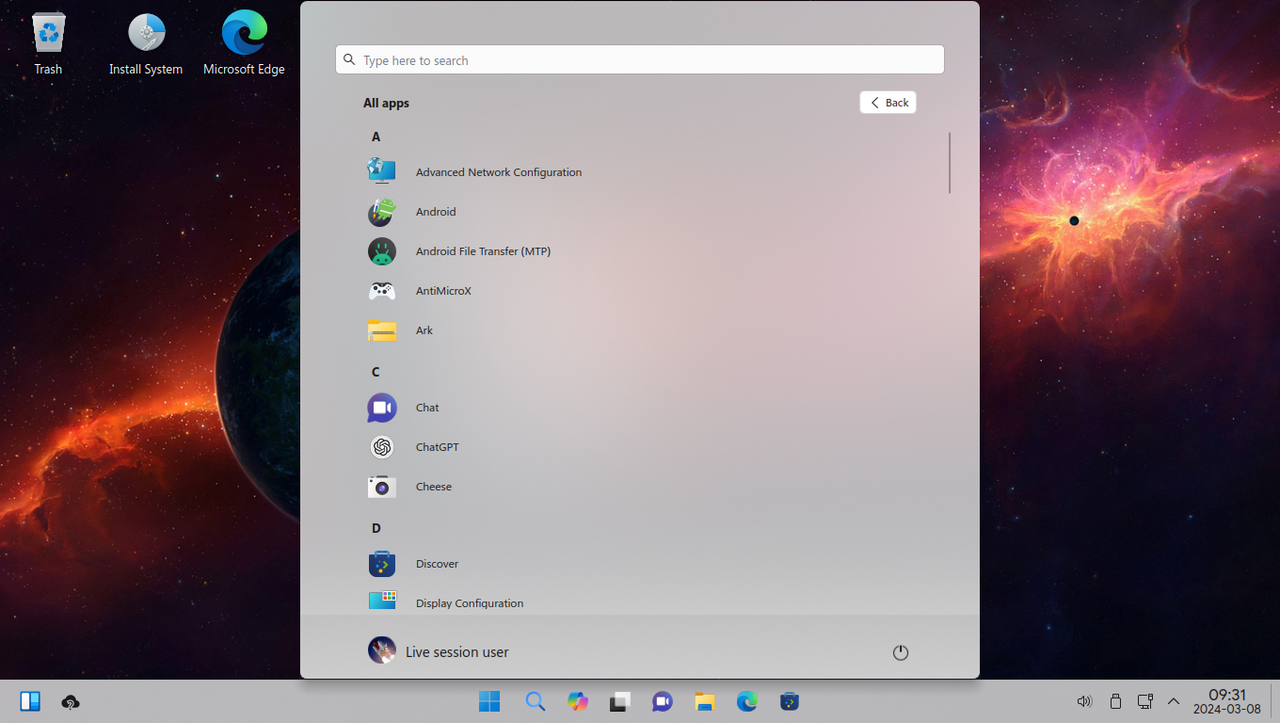
Task: Select the A letter section header
Action: pos(376,136)
